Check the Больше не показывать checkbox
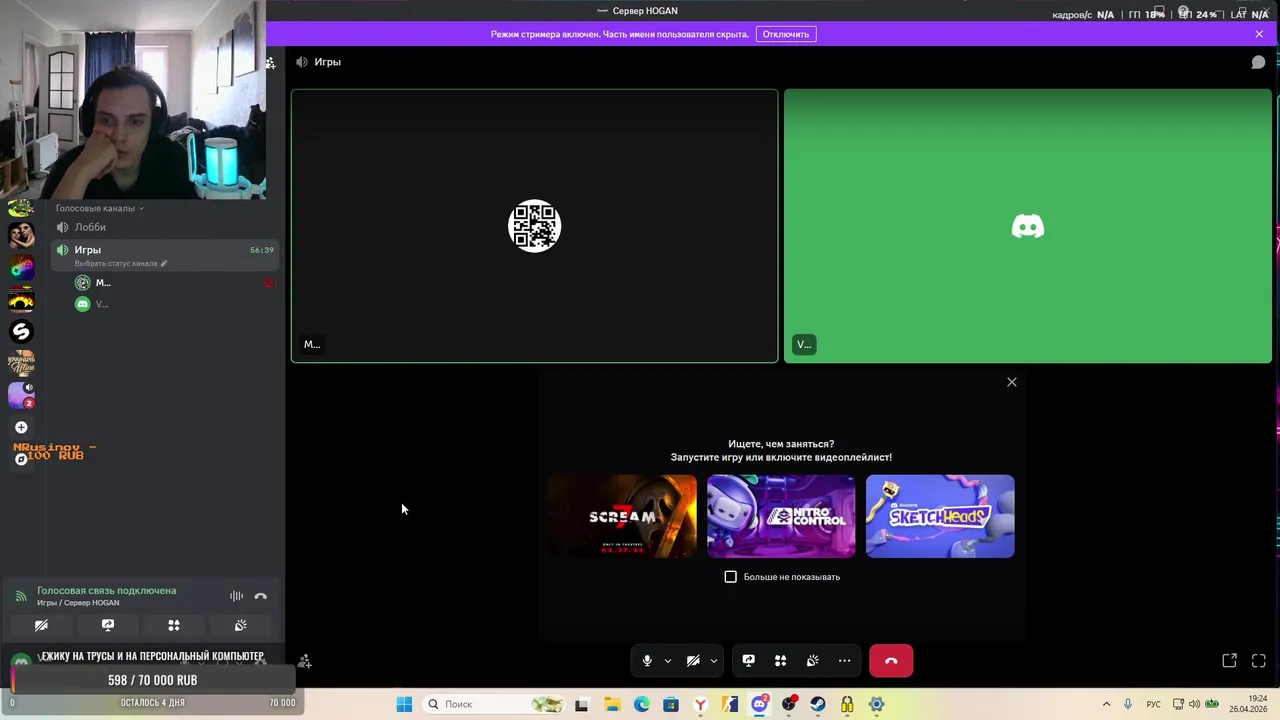This screenshot has height=720, width=1280. 730,577
